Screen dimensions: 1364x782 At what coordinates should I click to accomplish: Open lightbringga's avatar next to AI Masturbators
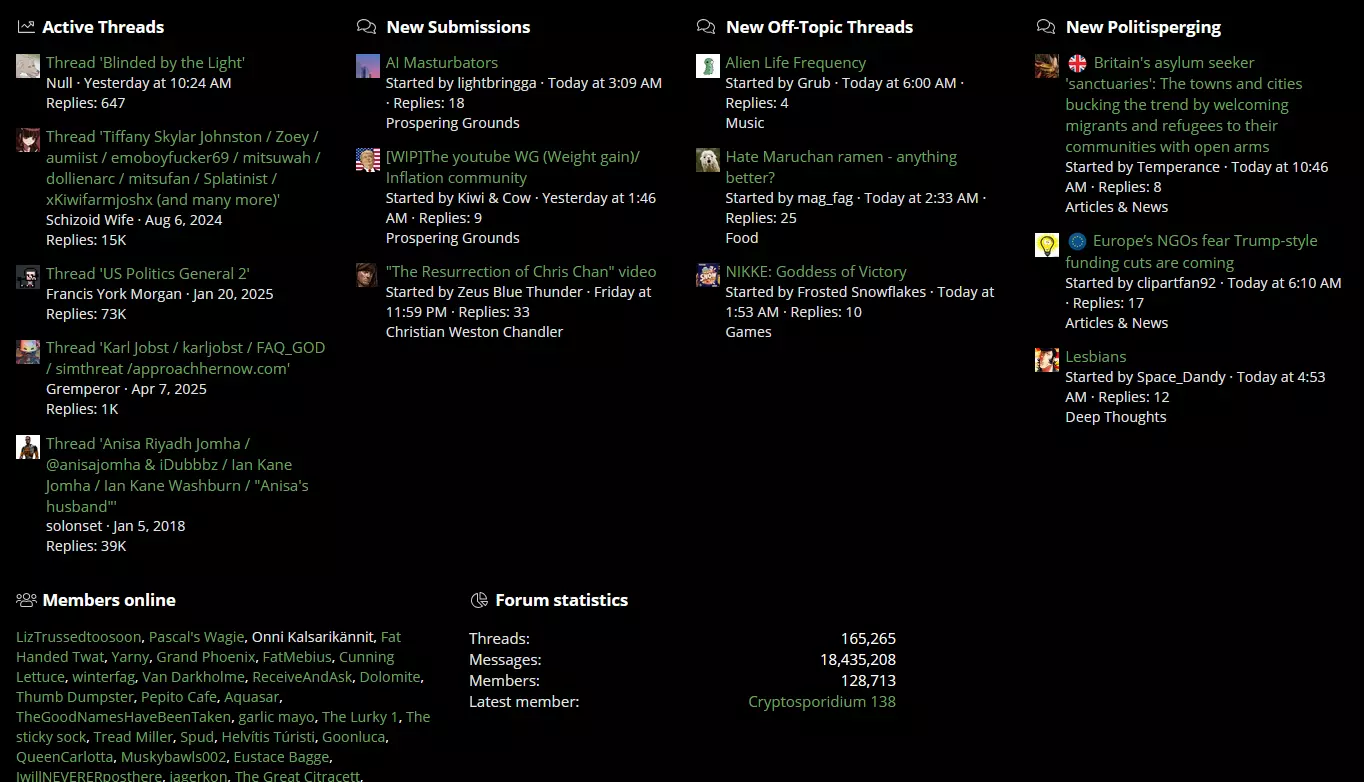click(x=368, y=66)
